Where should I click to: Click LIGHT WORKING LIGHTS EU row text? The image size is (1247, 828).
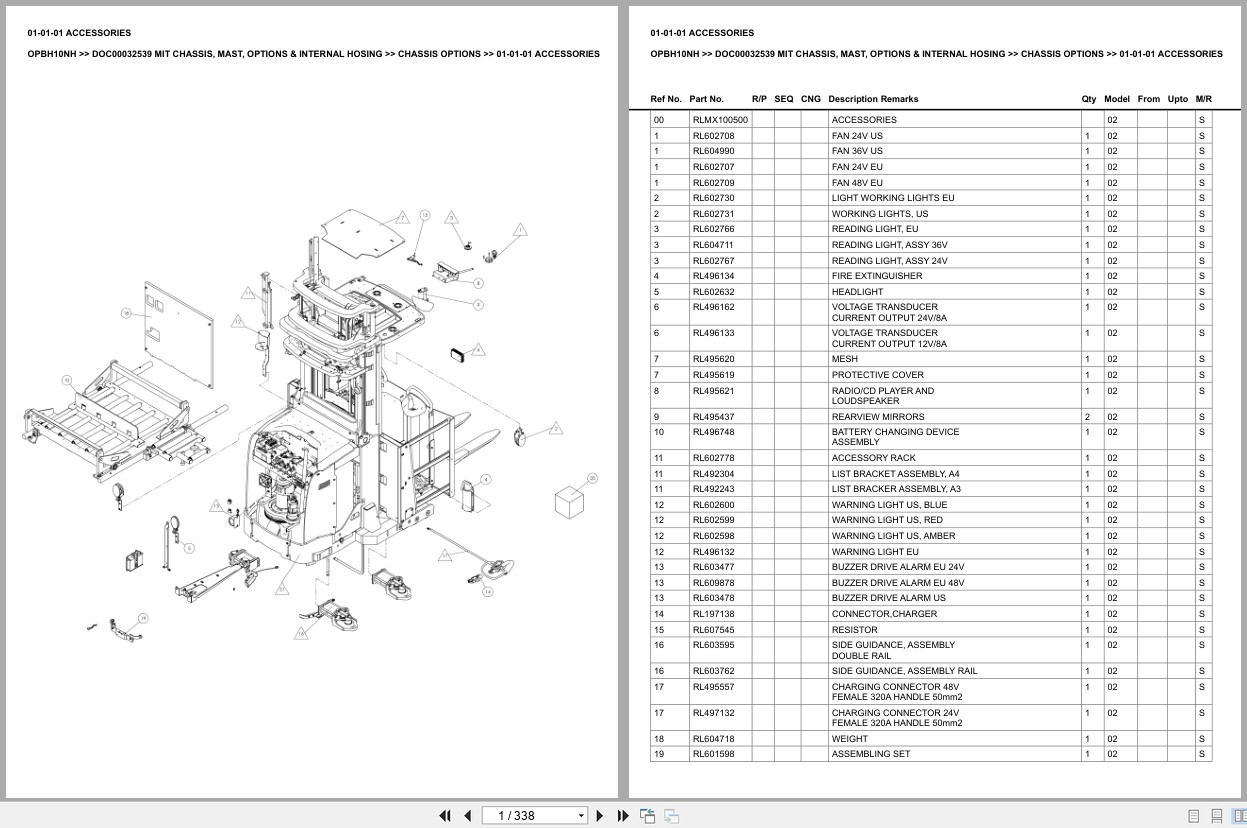893,198
